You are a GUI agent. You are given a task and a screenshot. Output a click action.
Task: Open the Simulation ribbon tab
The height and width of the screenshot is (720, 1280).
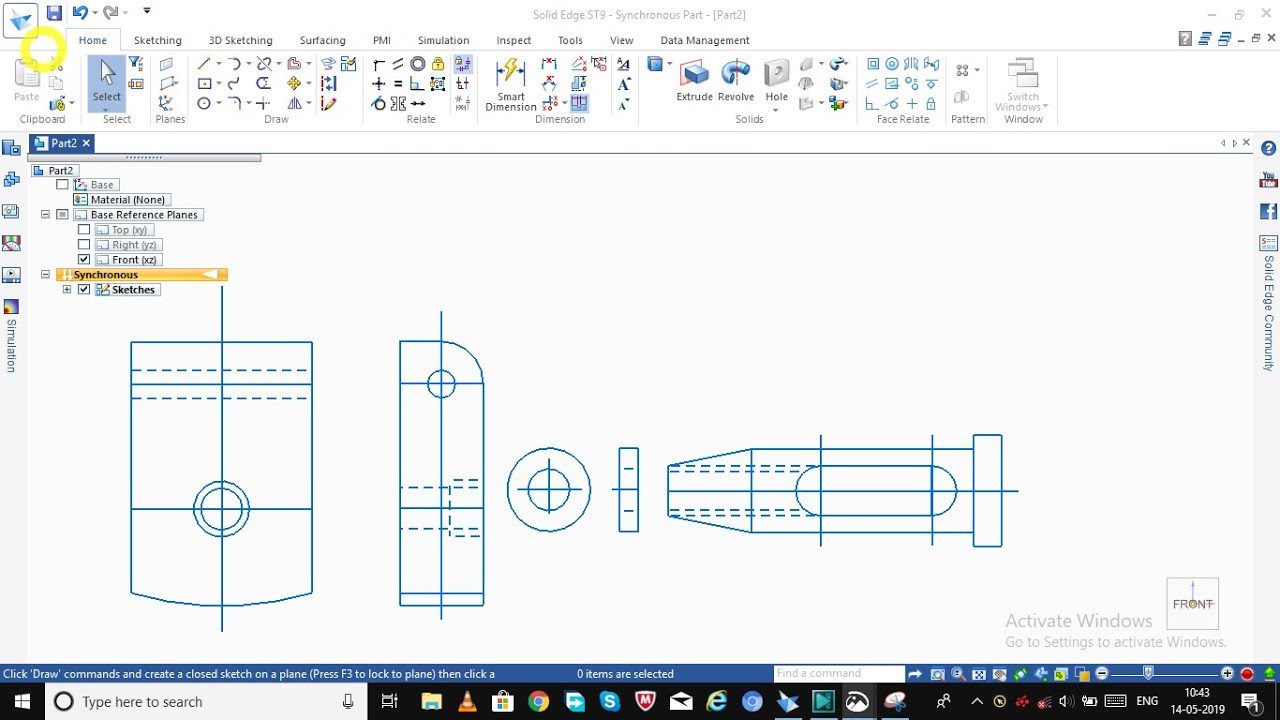(x=443, y=40)
